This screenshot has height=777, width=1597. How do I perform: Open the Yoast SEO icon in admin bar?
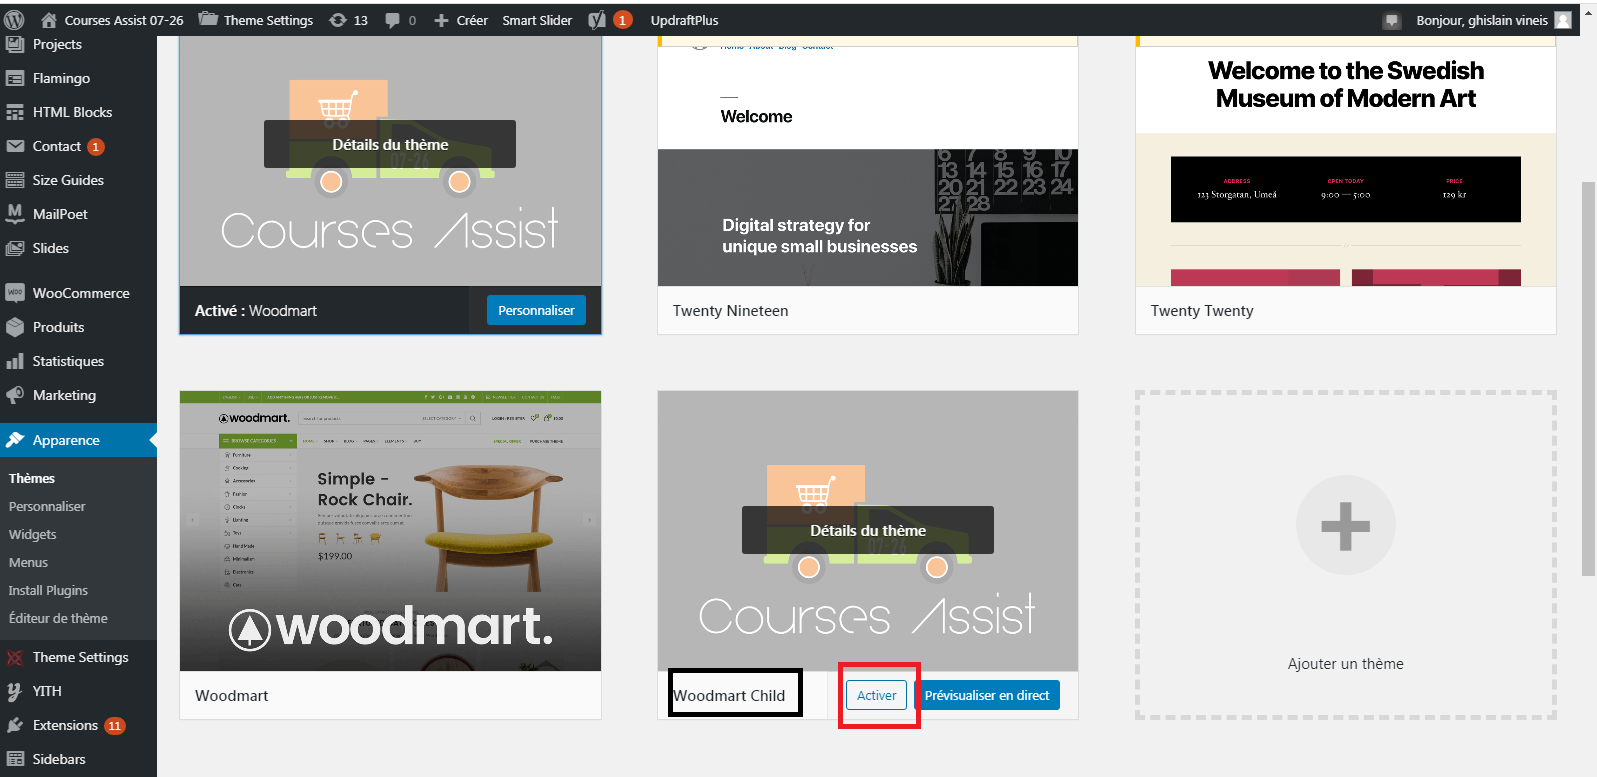(597, 20)
